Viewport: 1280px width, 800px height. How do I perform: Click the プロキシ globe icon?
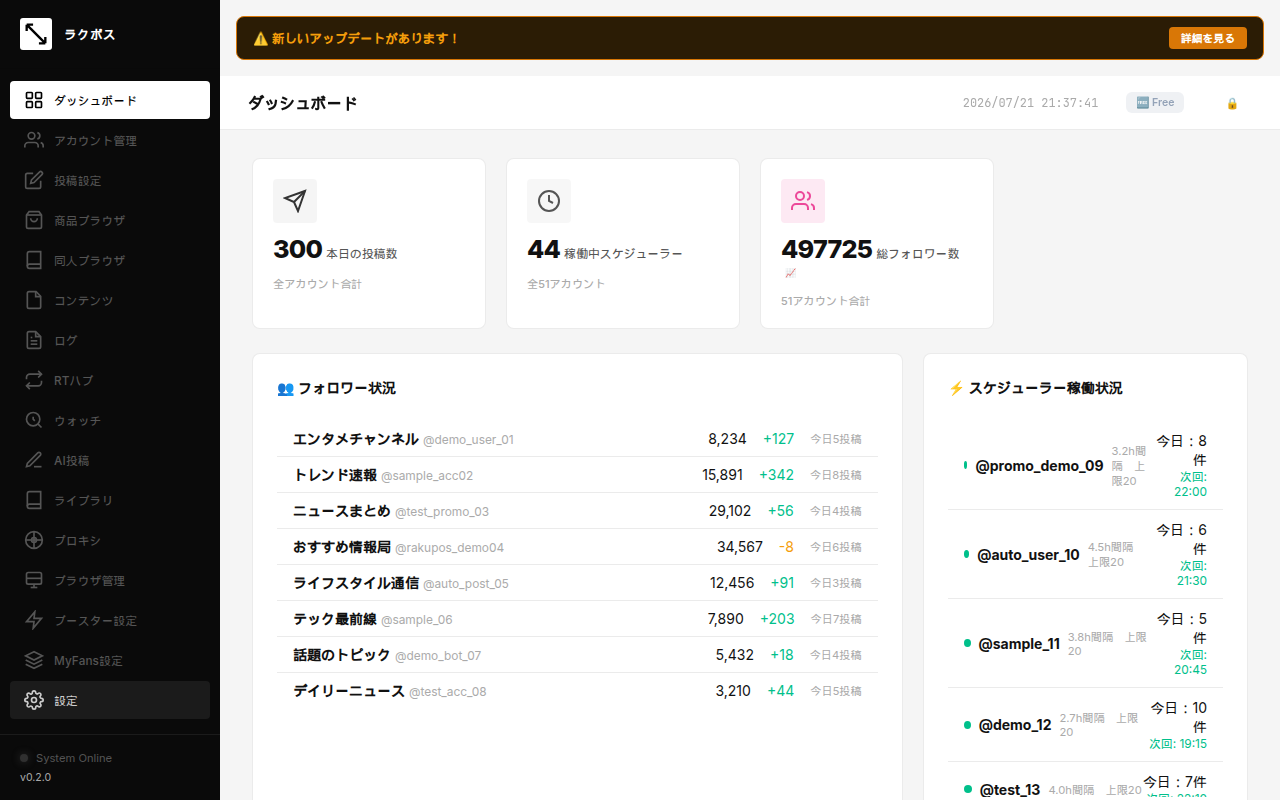click(x=34, y=540)
